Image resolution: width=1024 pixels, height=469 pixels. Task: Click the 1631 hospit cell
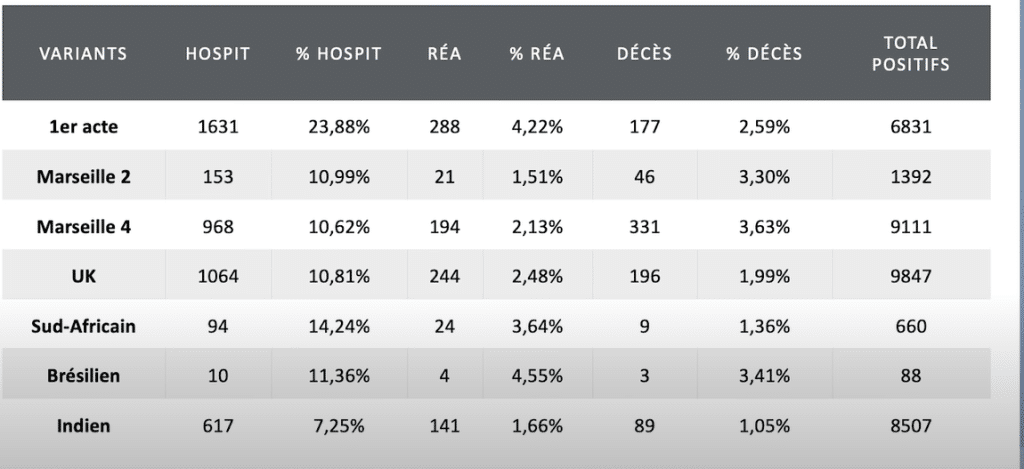click(217, 127)
